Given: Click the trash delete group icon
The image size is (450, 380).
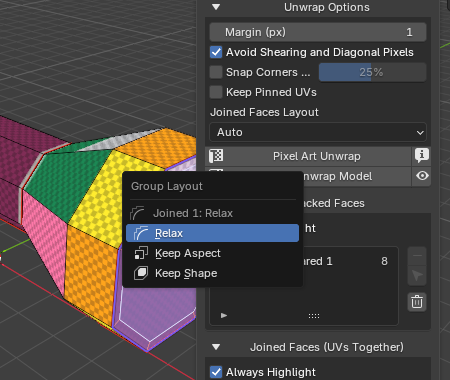Looking at the screenshot, I should click(x=417, y=302).
